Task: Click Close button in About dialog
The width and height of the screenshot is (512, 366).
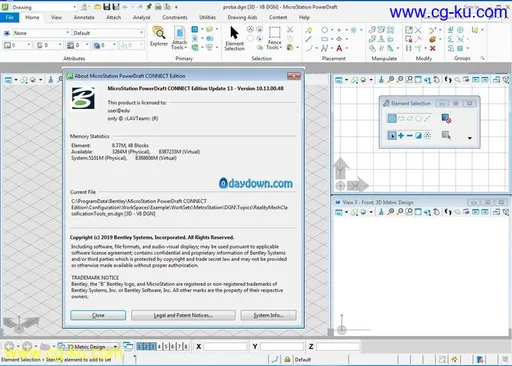Action: [98, 315]
